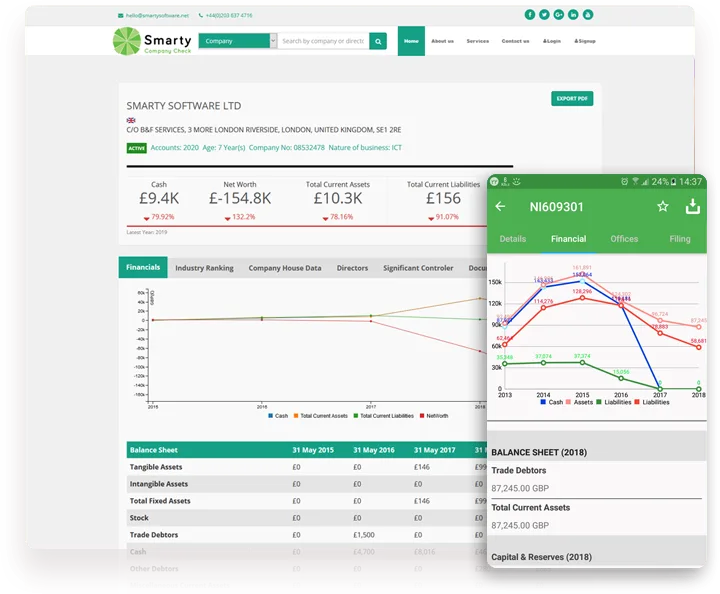
Task: Toggle the Cash legend swatch on web chart
Action: [x=270, y=416]
